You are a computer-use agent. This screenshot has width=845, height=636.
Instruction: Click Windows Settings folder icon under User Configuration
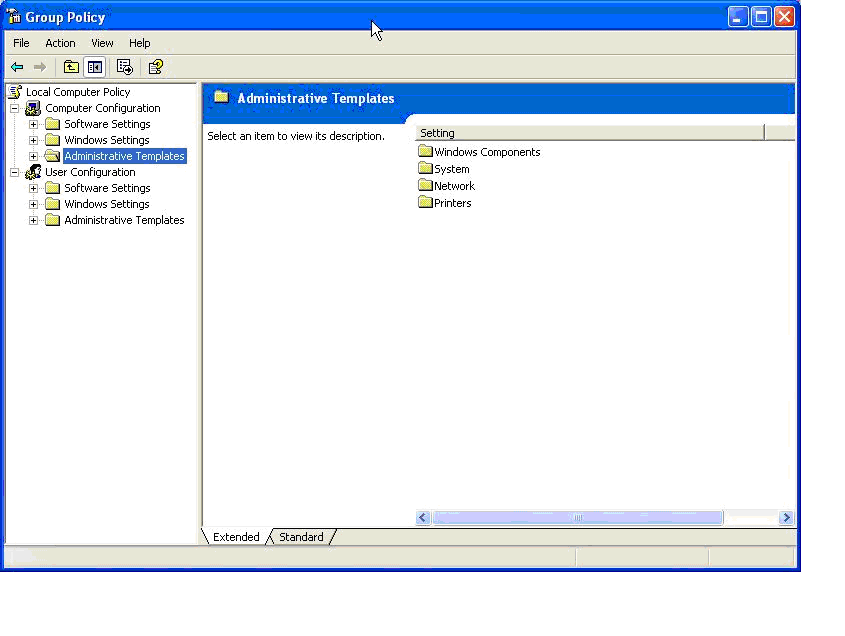click(x=52, y=204)
